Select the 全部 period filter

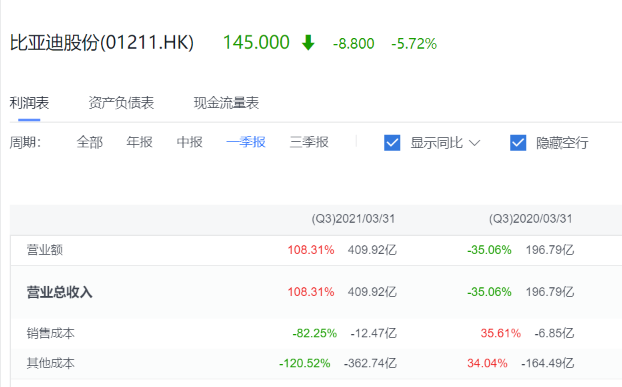click(90, 142)
